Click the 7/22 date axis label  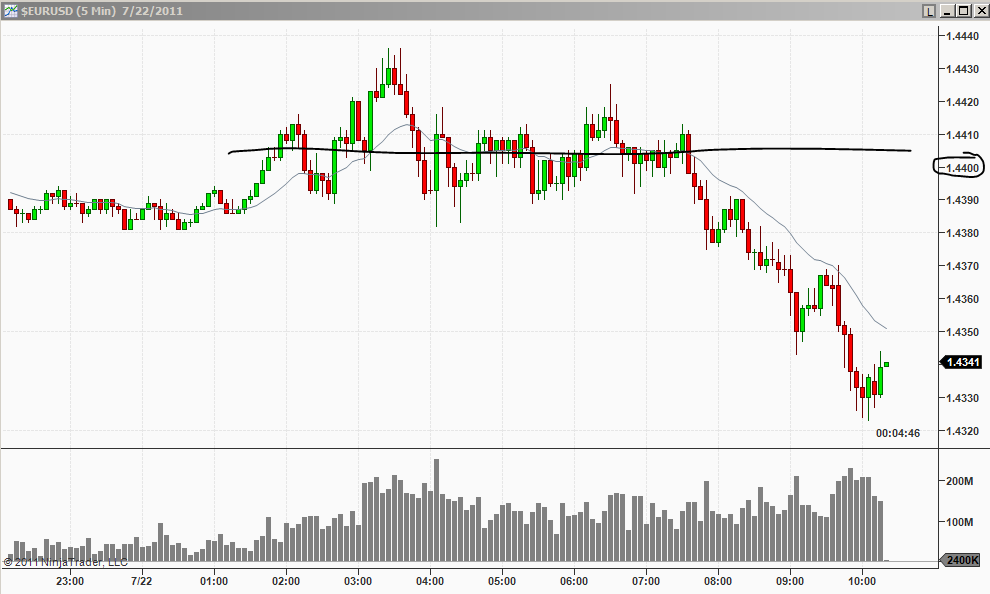[141, 581]
